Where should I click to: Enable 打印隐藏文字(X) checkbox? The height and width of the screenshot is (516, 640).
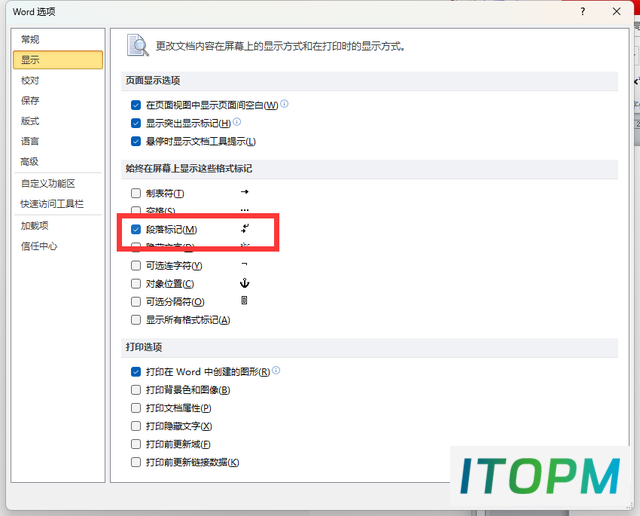[136, 426]
